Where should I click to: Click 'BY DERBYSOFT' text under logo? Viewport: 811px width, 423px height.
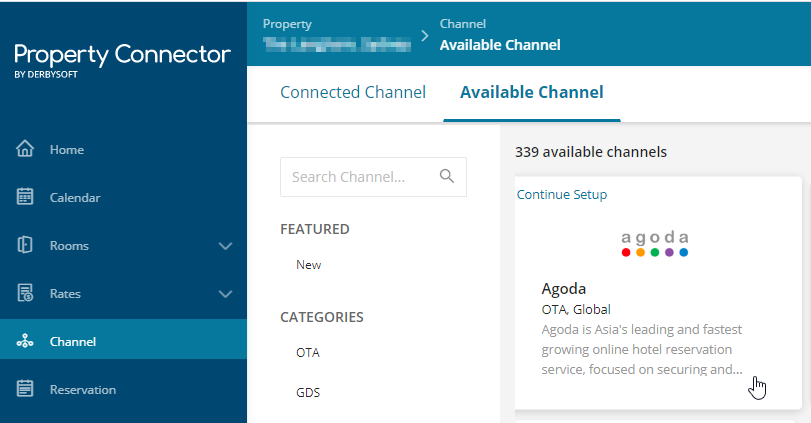[46, 74]
